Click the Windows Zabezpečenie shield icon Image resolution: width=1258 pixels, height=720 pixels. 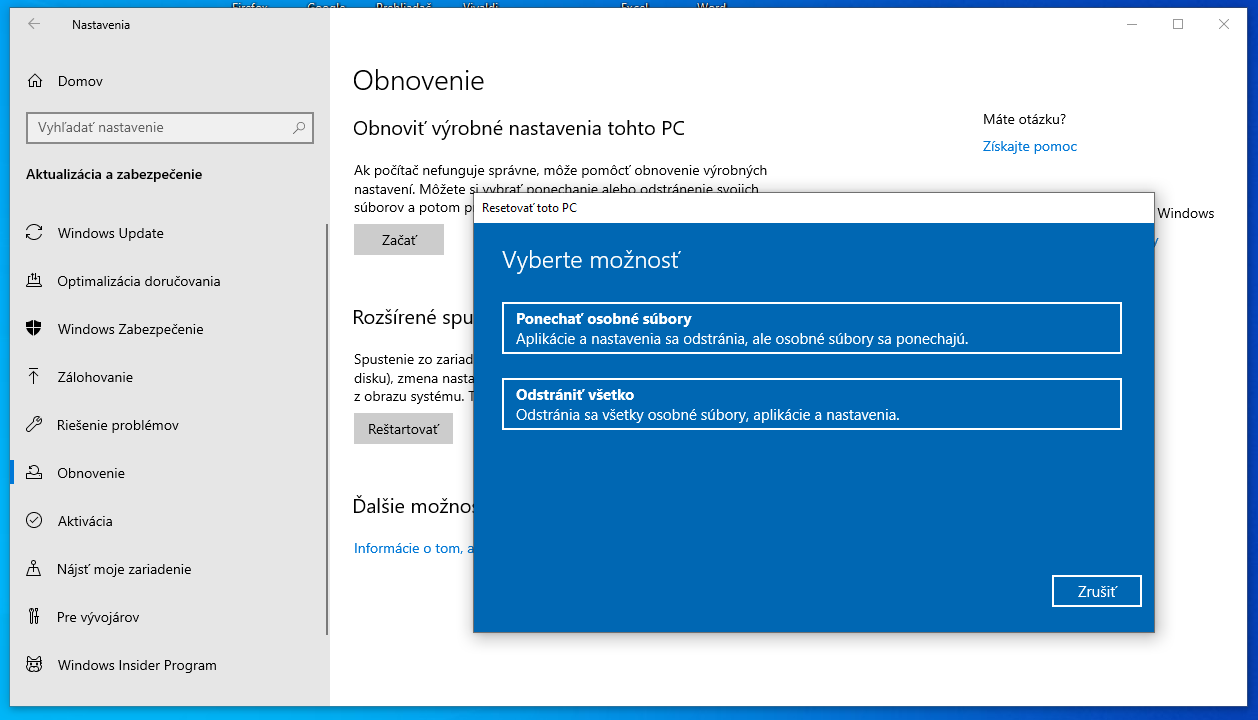[x=35, y=329]
